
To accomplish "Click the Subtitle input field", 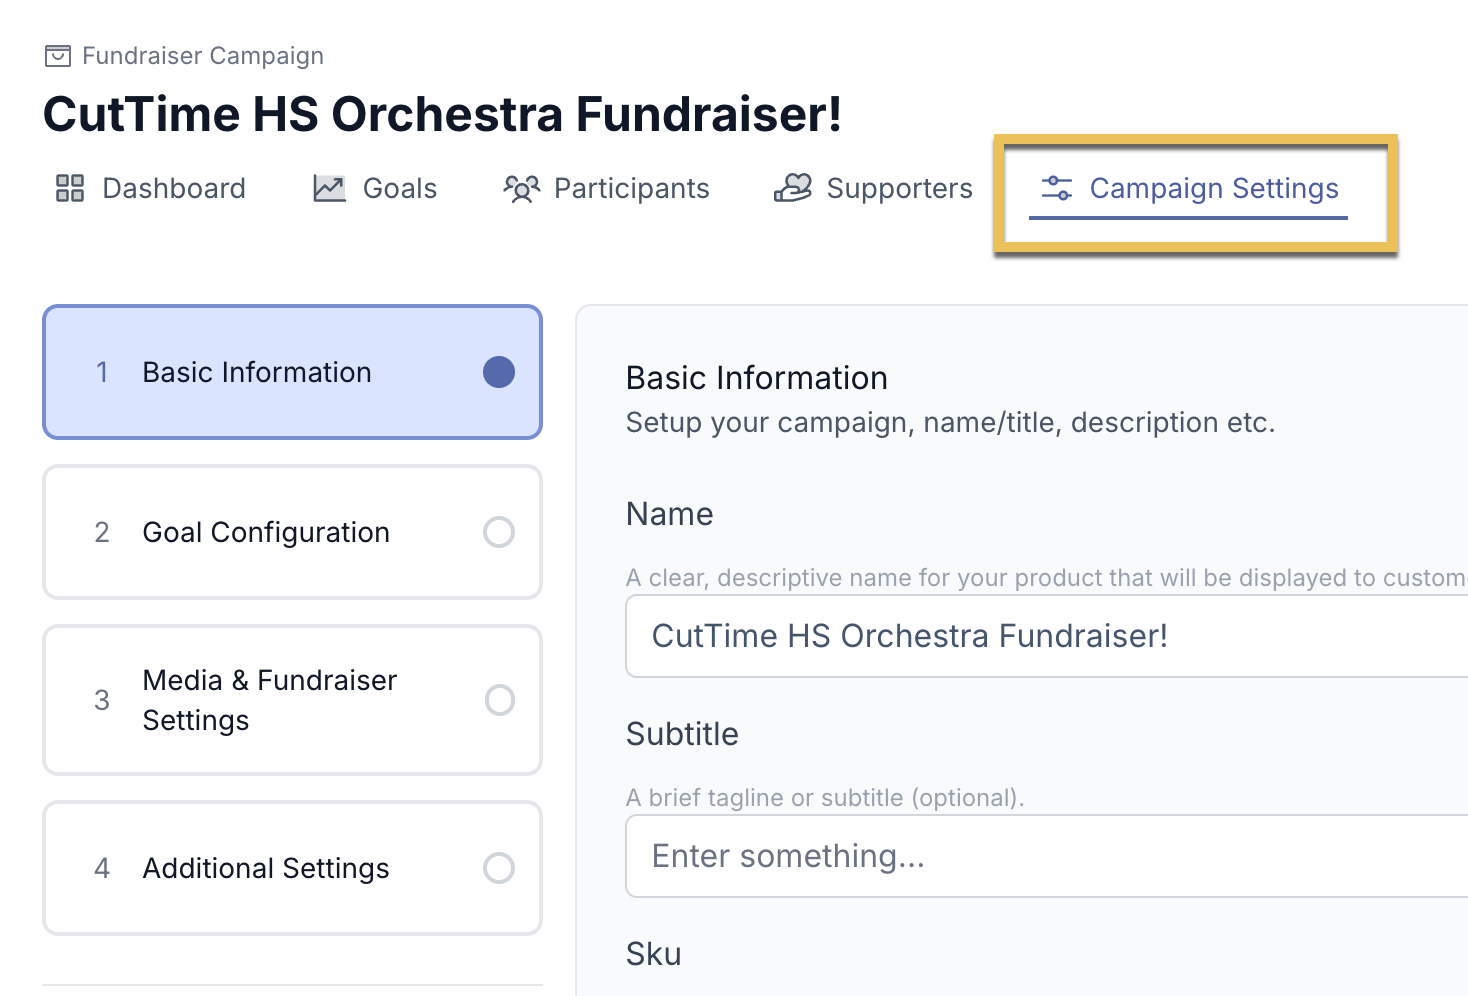I will (1046, 856).
